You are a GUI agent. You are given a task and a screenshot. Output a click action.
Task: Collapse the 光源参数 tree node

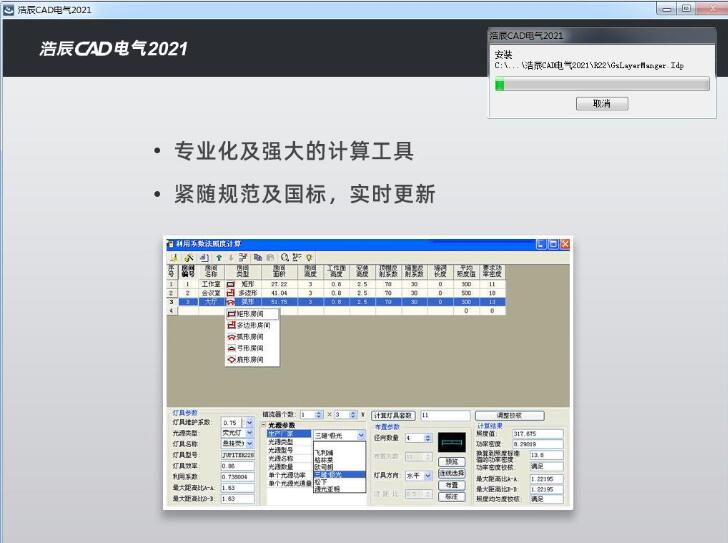click(264, 425)
